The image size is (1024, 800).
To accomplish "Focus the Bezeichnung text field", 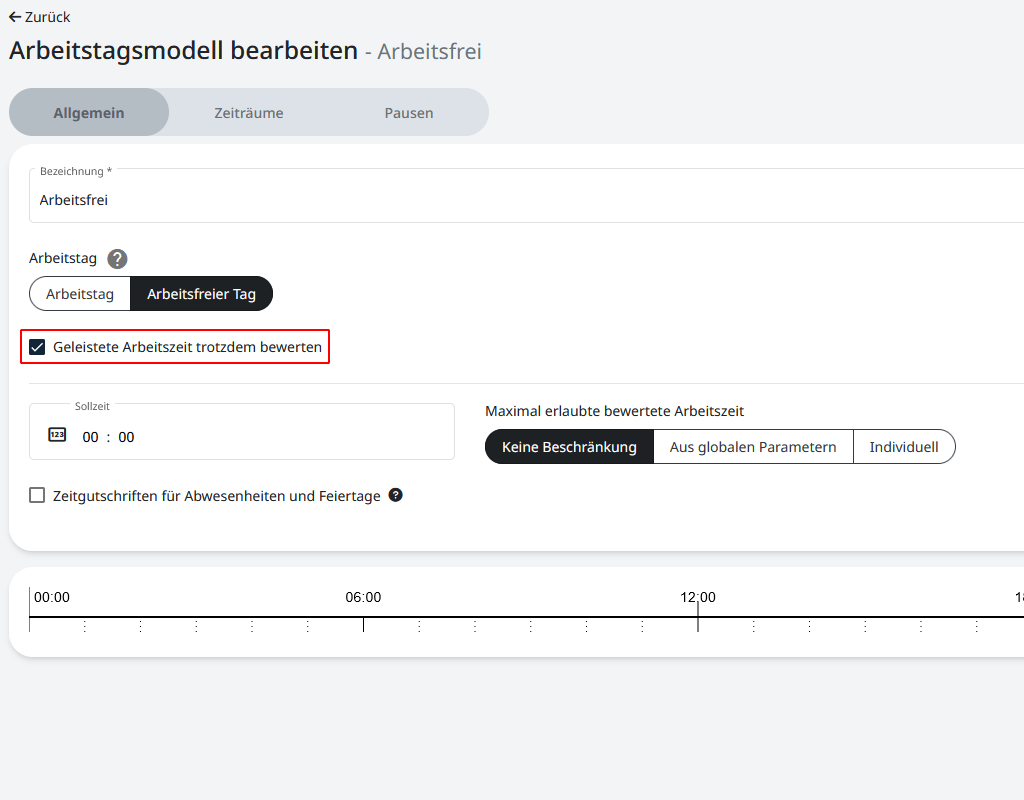I will click(520, 200).
